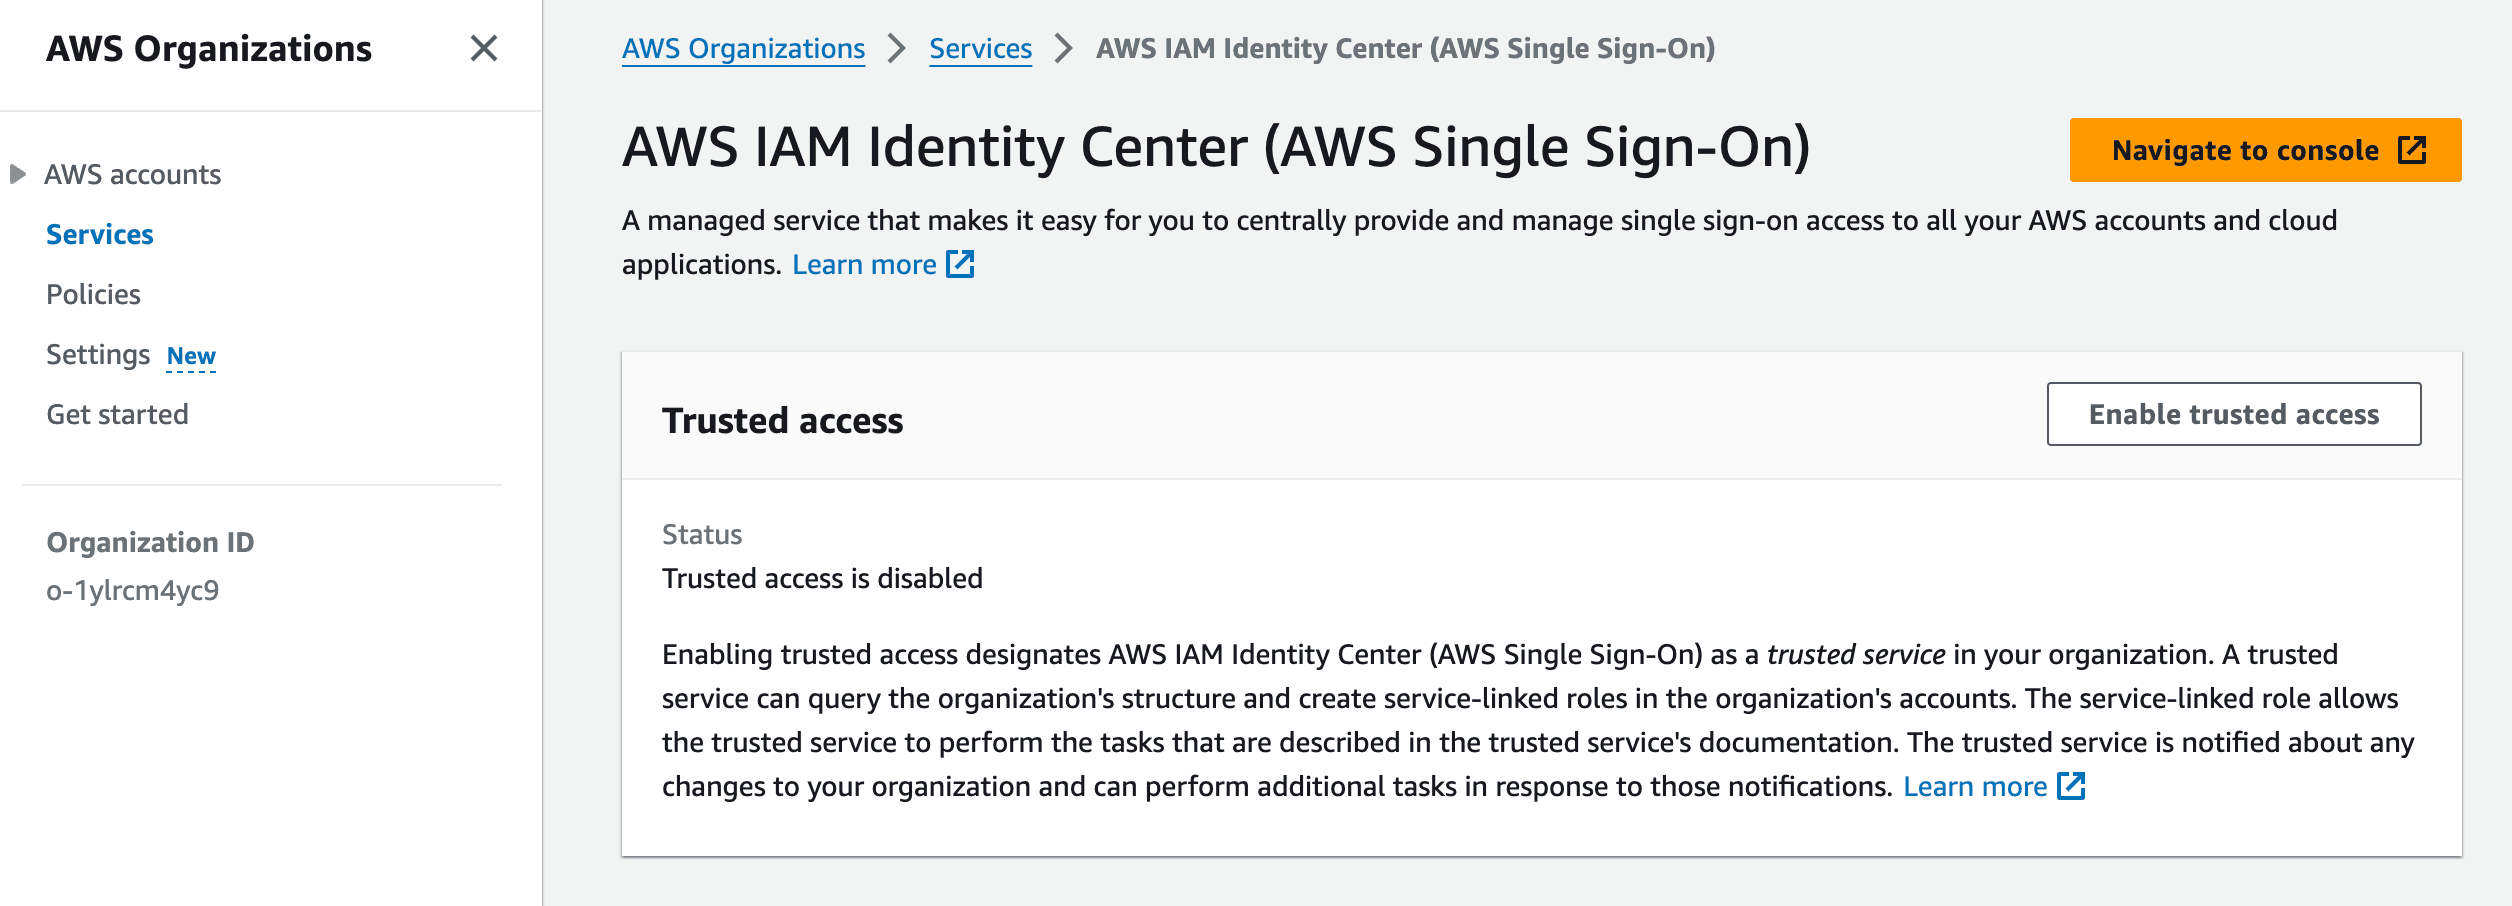Click the external link icon on Navigate to console
This screenshot has height=906, width=2512.
click(x=2411, y=150)
